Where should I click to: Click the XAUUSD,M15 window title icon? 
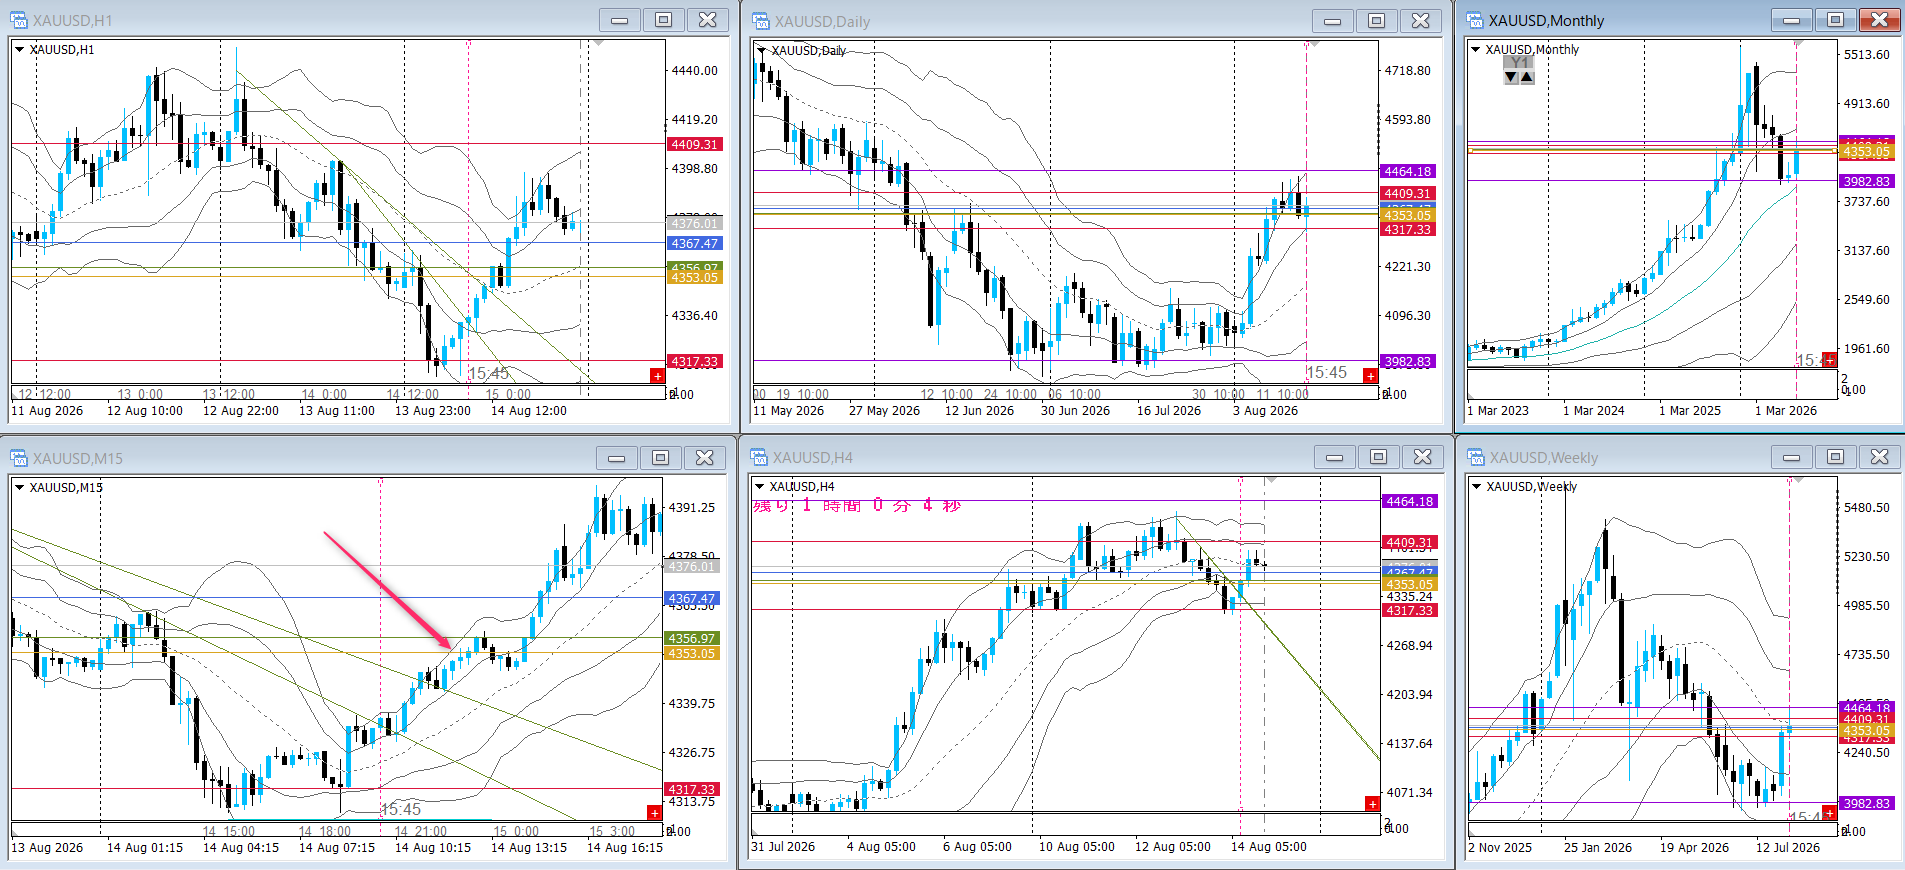tap(19, 458)
